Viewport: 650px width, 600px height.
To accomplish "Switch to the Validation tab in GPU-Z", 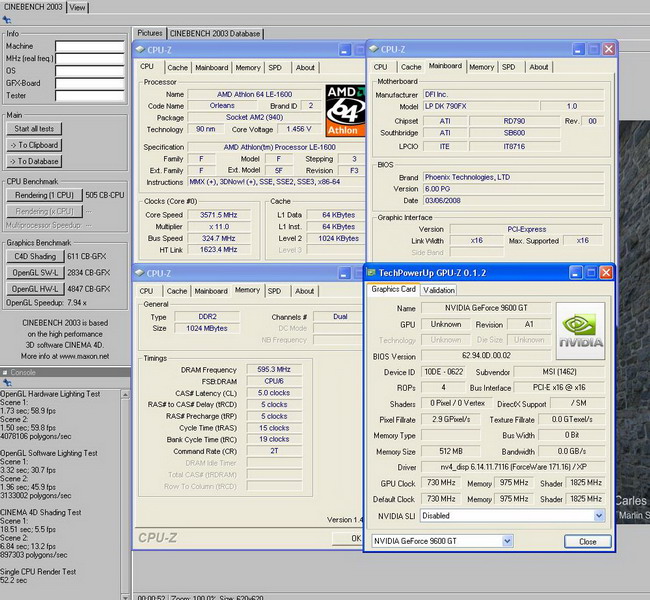I will pos(438,290).
